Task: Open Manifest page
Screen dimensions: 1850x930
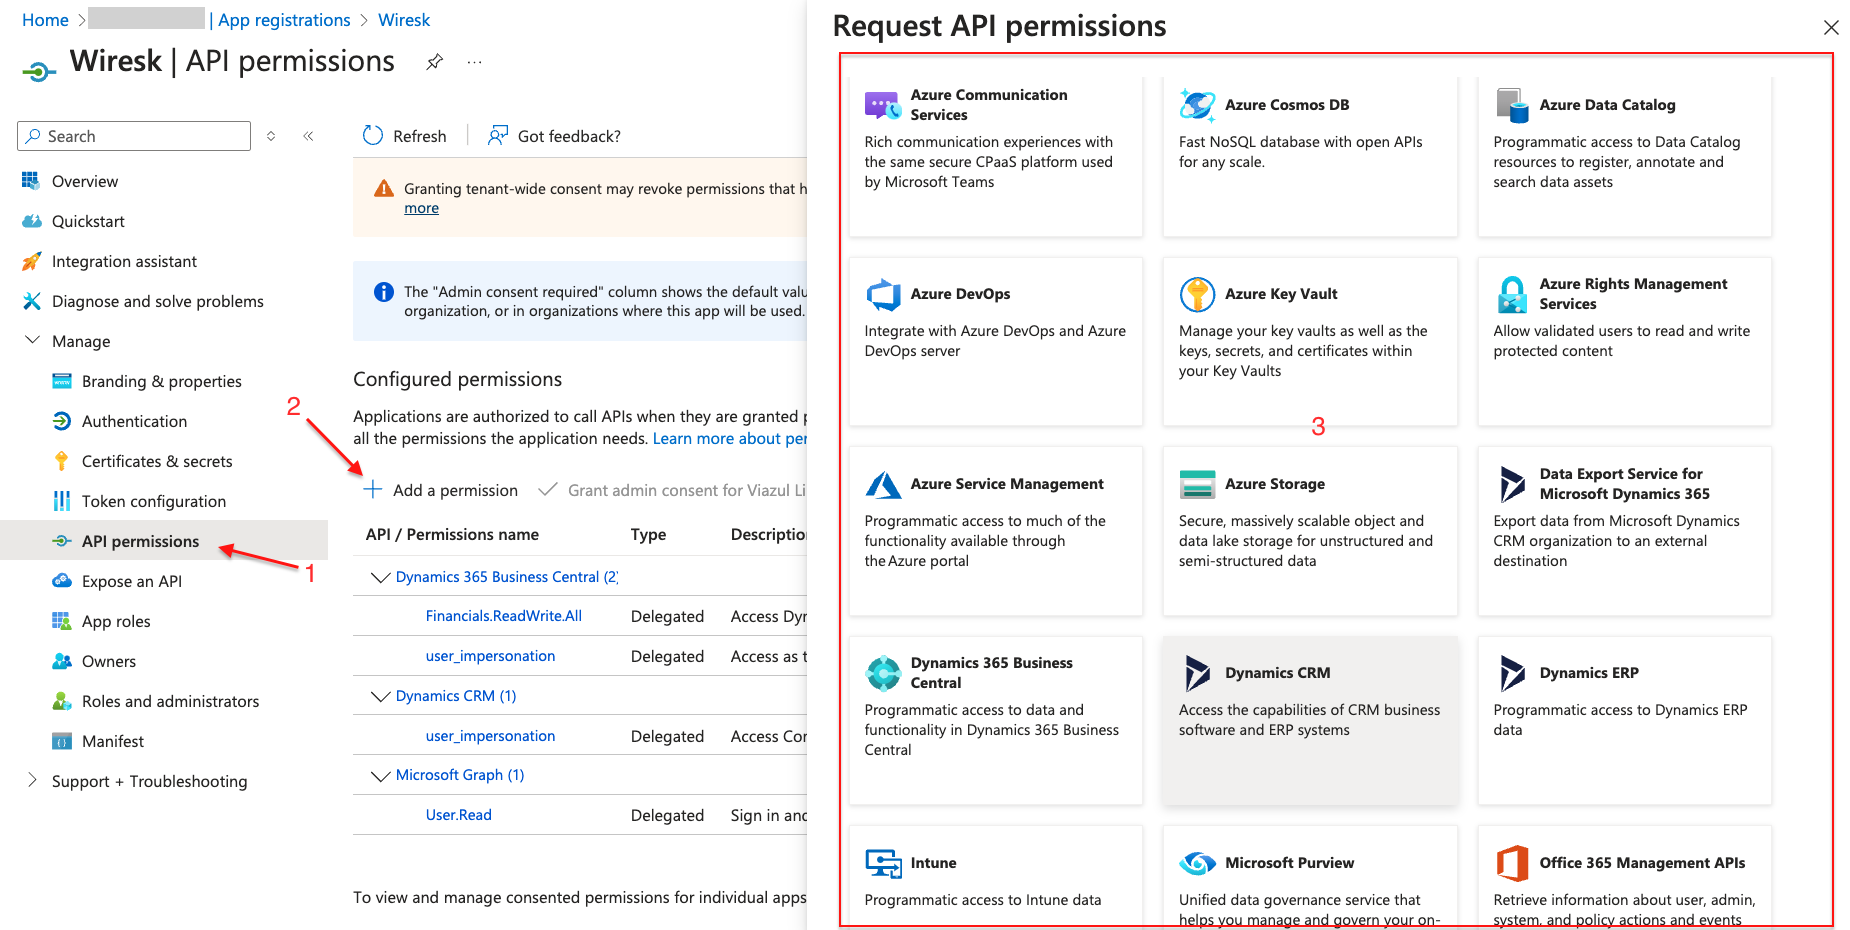Action: pyautogui.click(x=113, y=741)
